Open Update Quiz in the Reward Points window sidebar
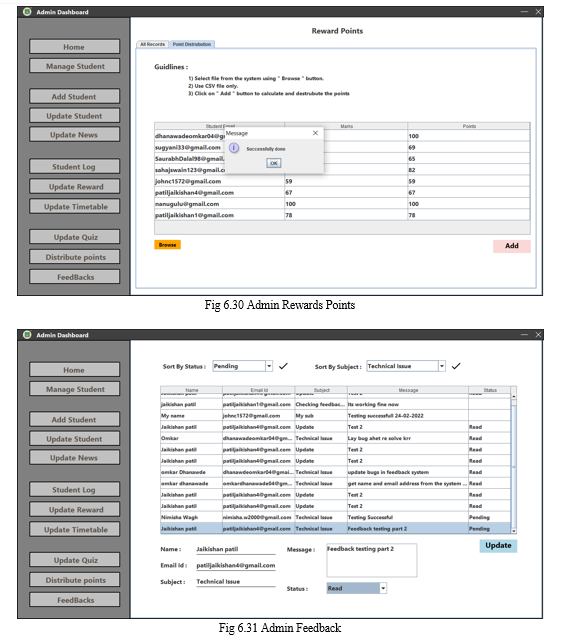This screenshot has height=641, width=570. [74, 237]
